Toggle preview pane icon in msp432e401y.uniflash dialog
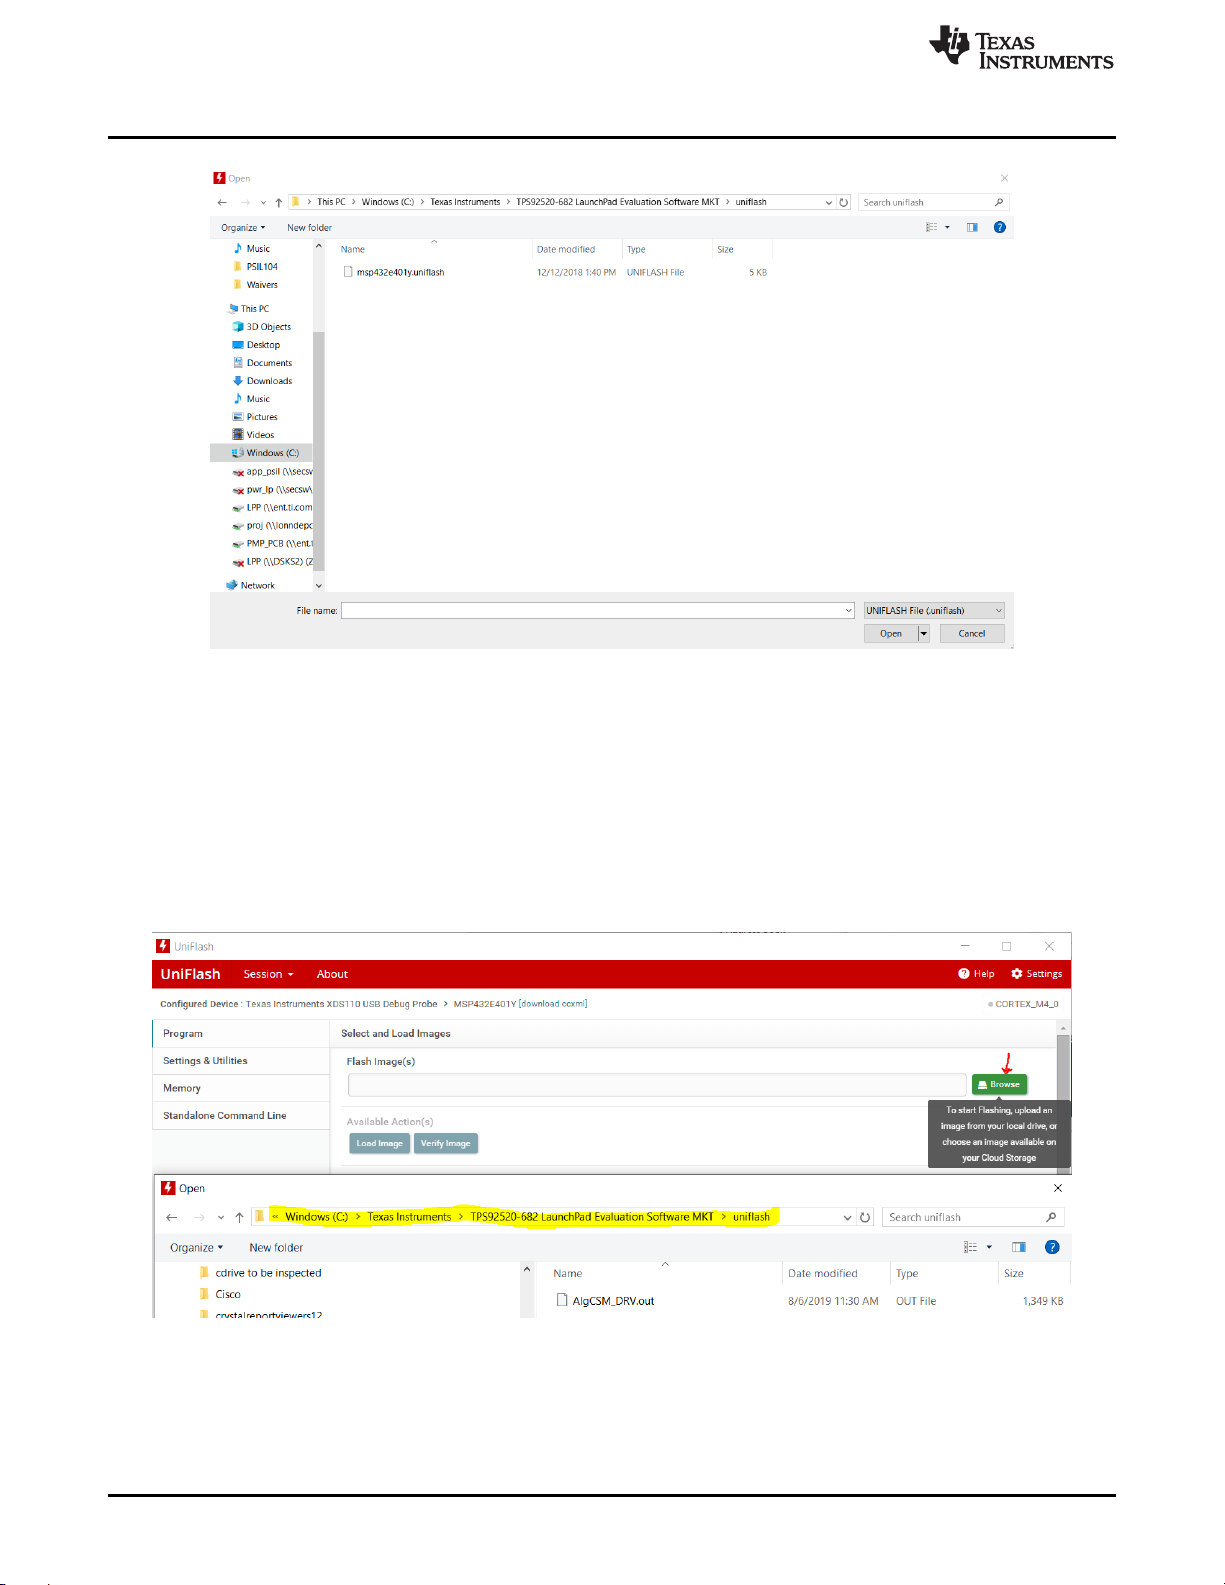This screenshot has width=1225, height=1585. [x=972, y=227]
